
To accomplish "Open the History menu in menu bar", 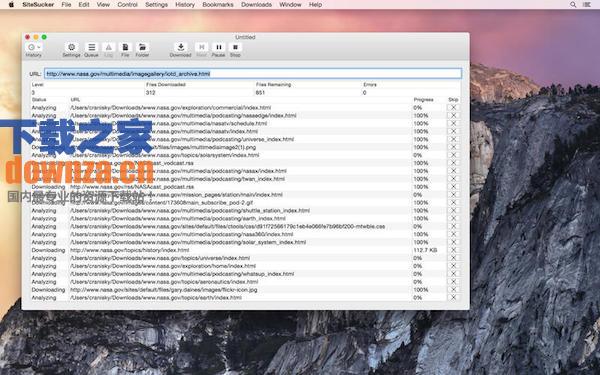I will pyautogui.click(x=185, y=5).
